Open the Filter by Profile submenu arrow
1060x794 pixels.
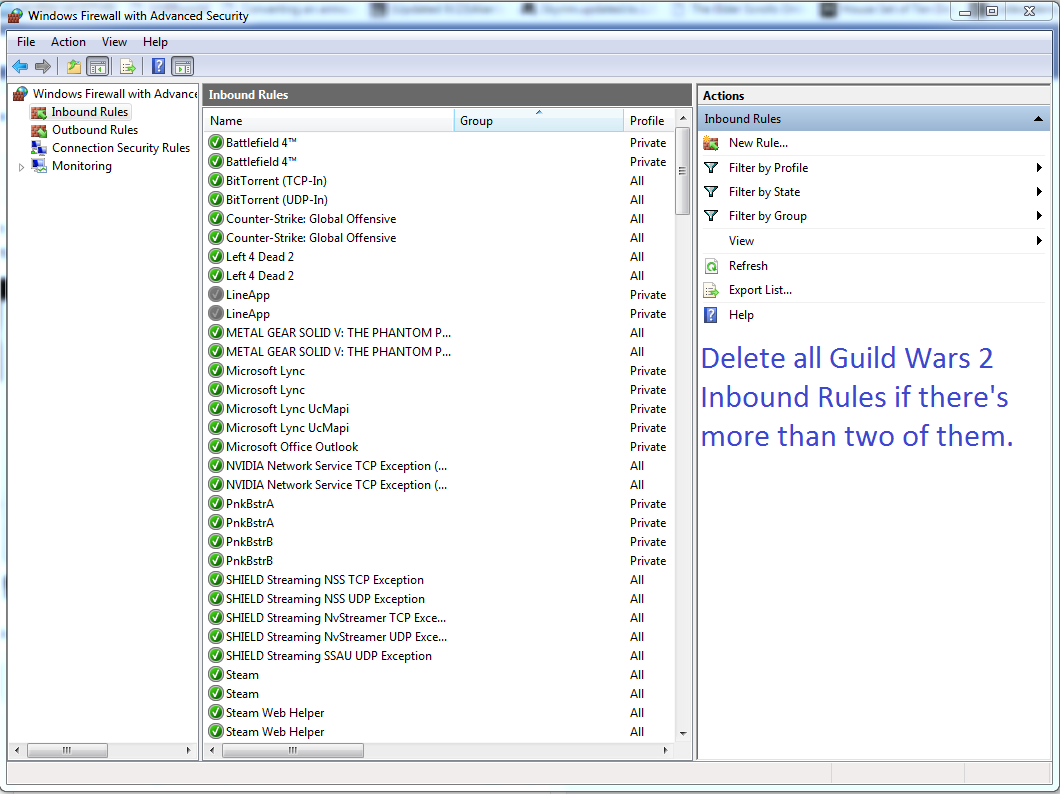tap(1039, 168)
